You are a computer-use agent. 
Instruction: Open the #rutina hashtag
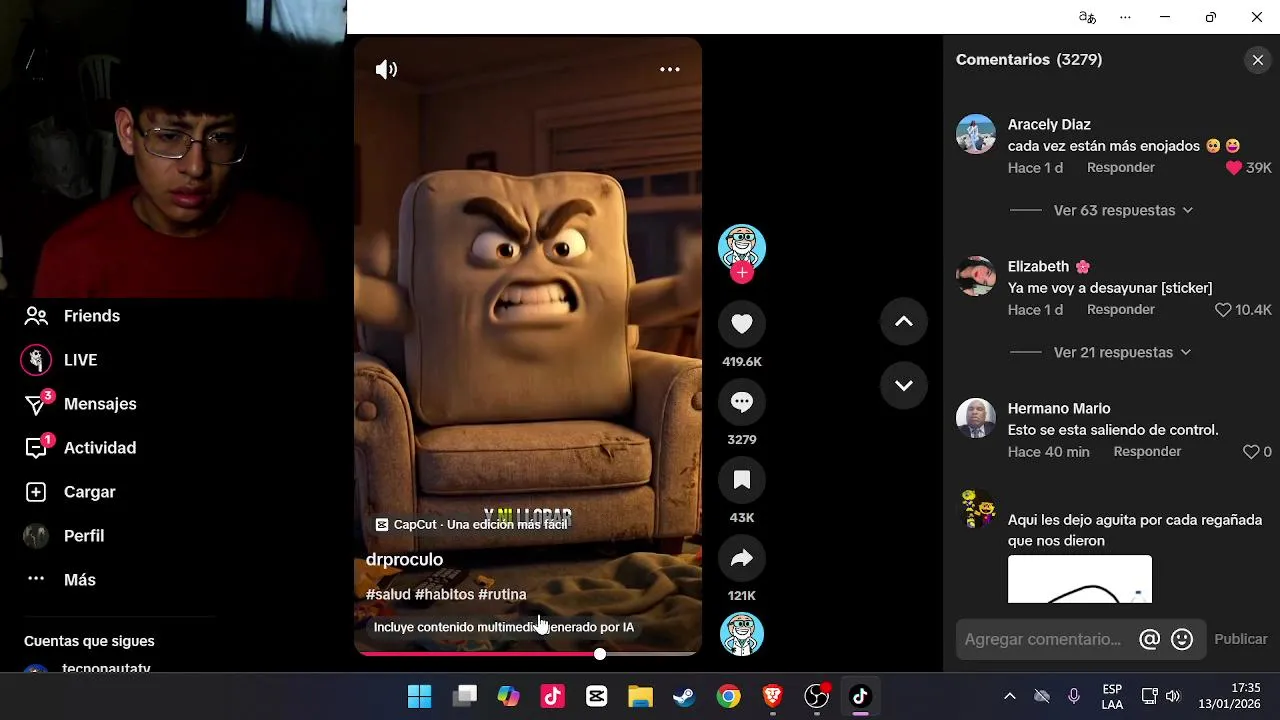502,594
